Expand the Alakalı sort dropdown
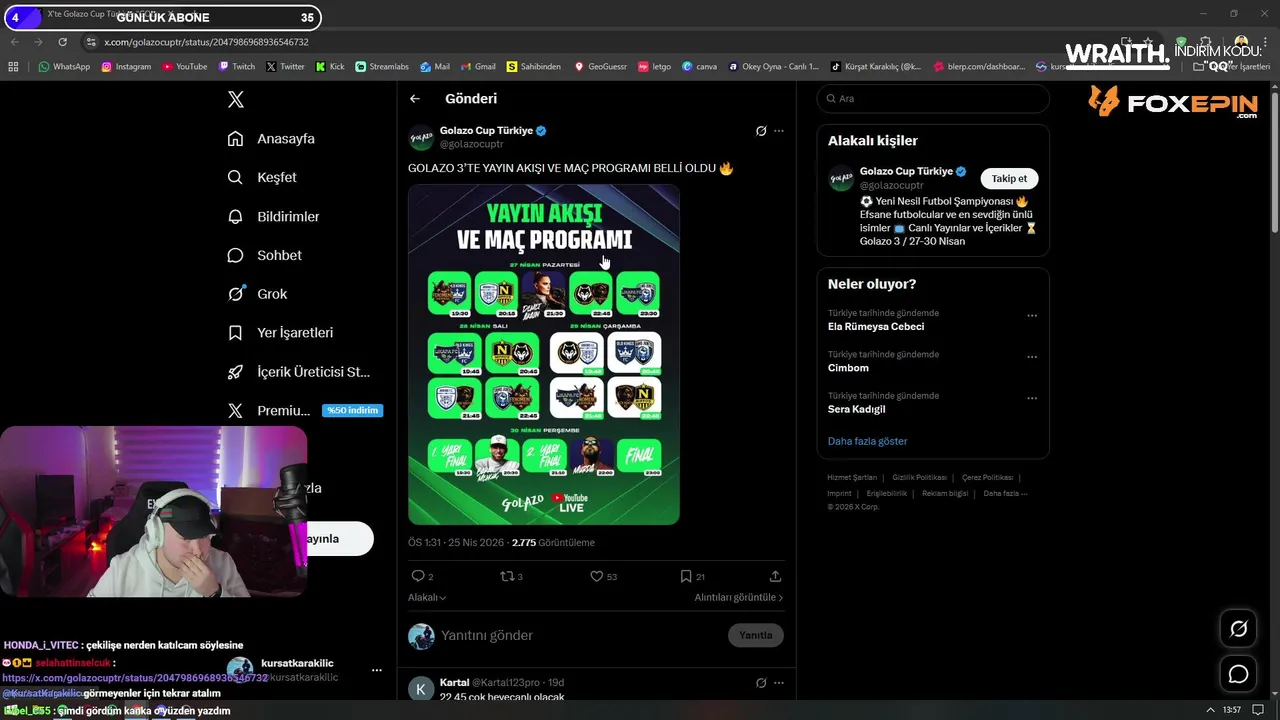 (x=427, y=597)
